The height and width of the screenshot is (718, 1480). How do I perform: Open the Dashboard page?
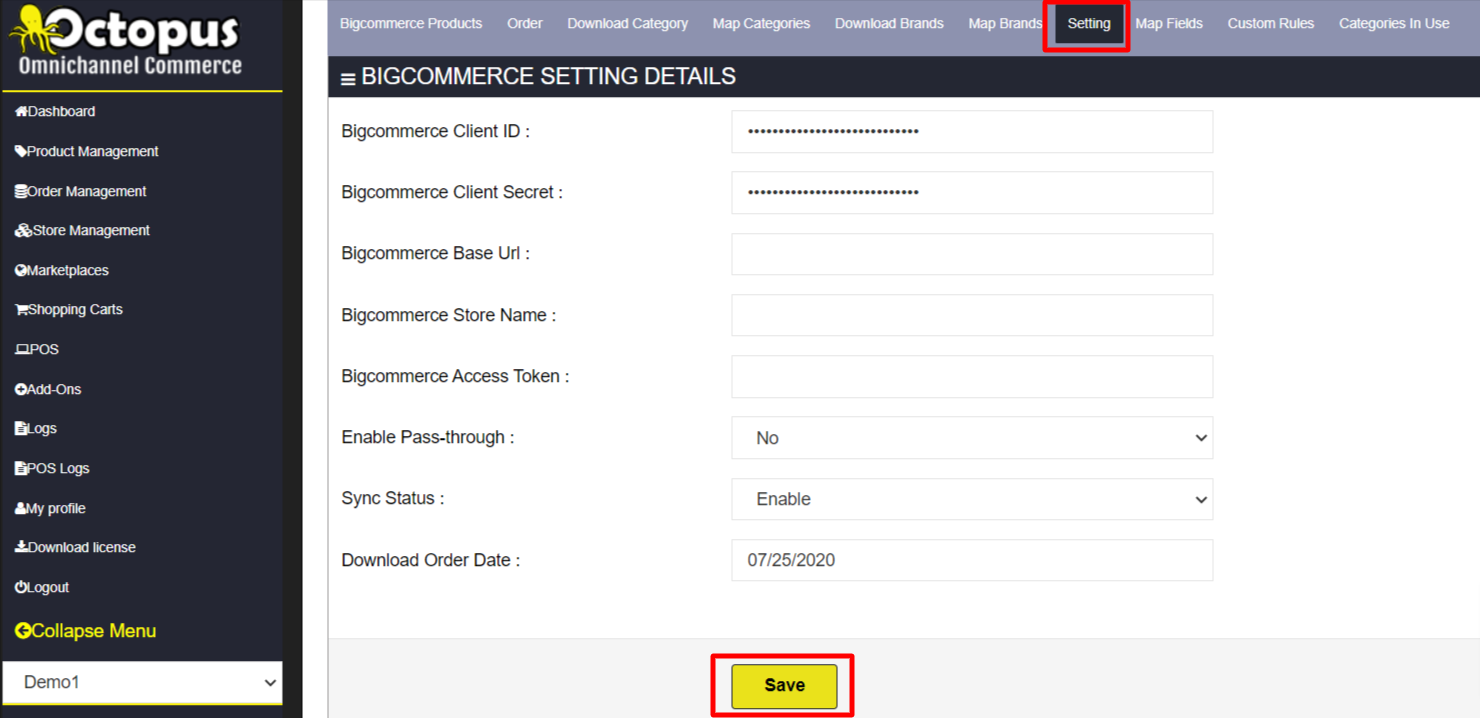click(x=61, y=112)
